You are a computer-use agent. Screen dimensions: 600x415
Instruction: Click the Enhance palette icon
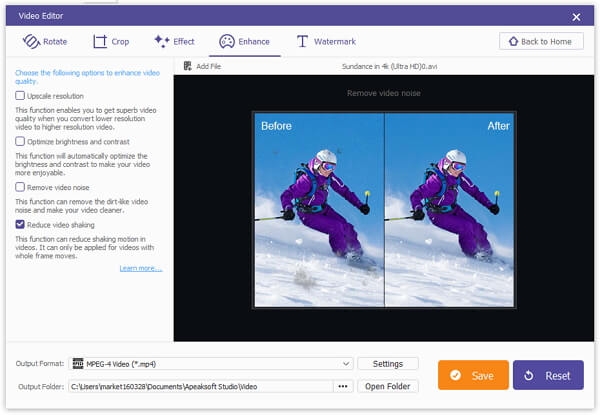point(227,41)
